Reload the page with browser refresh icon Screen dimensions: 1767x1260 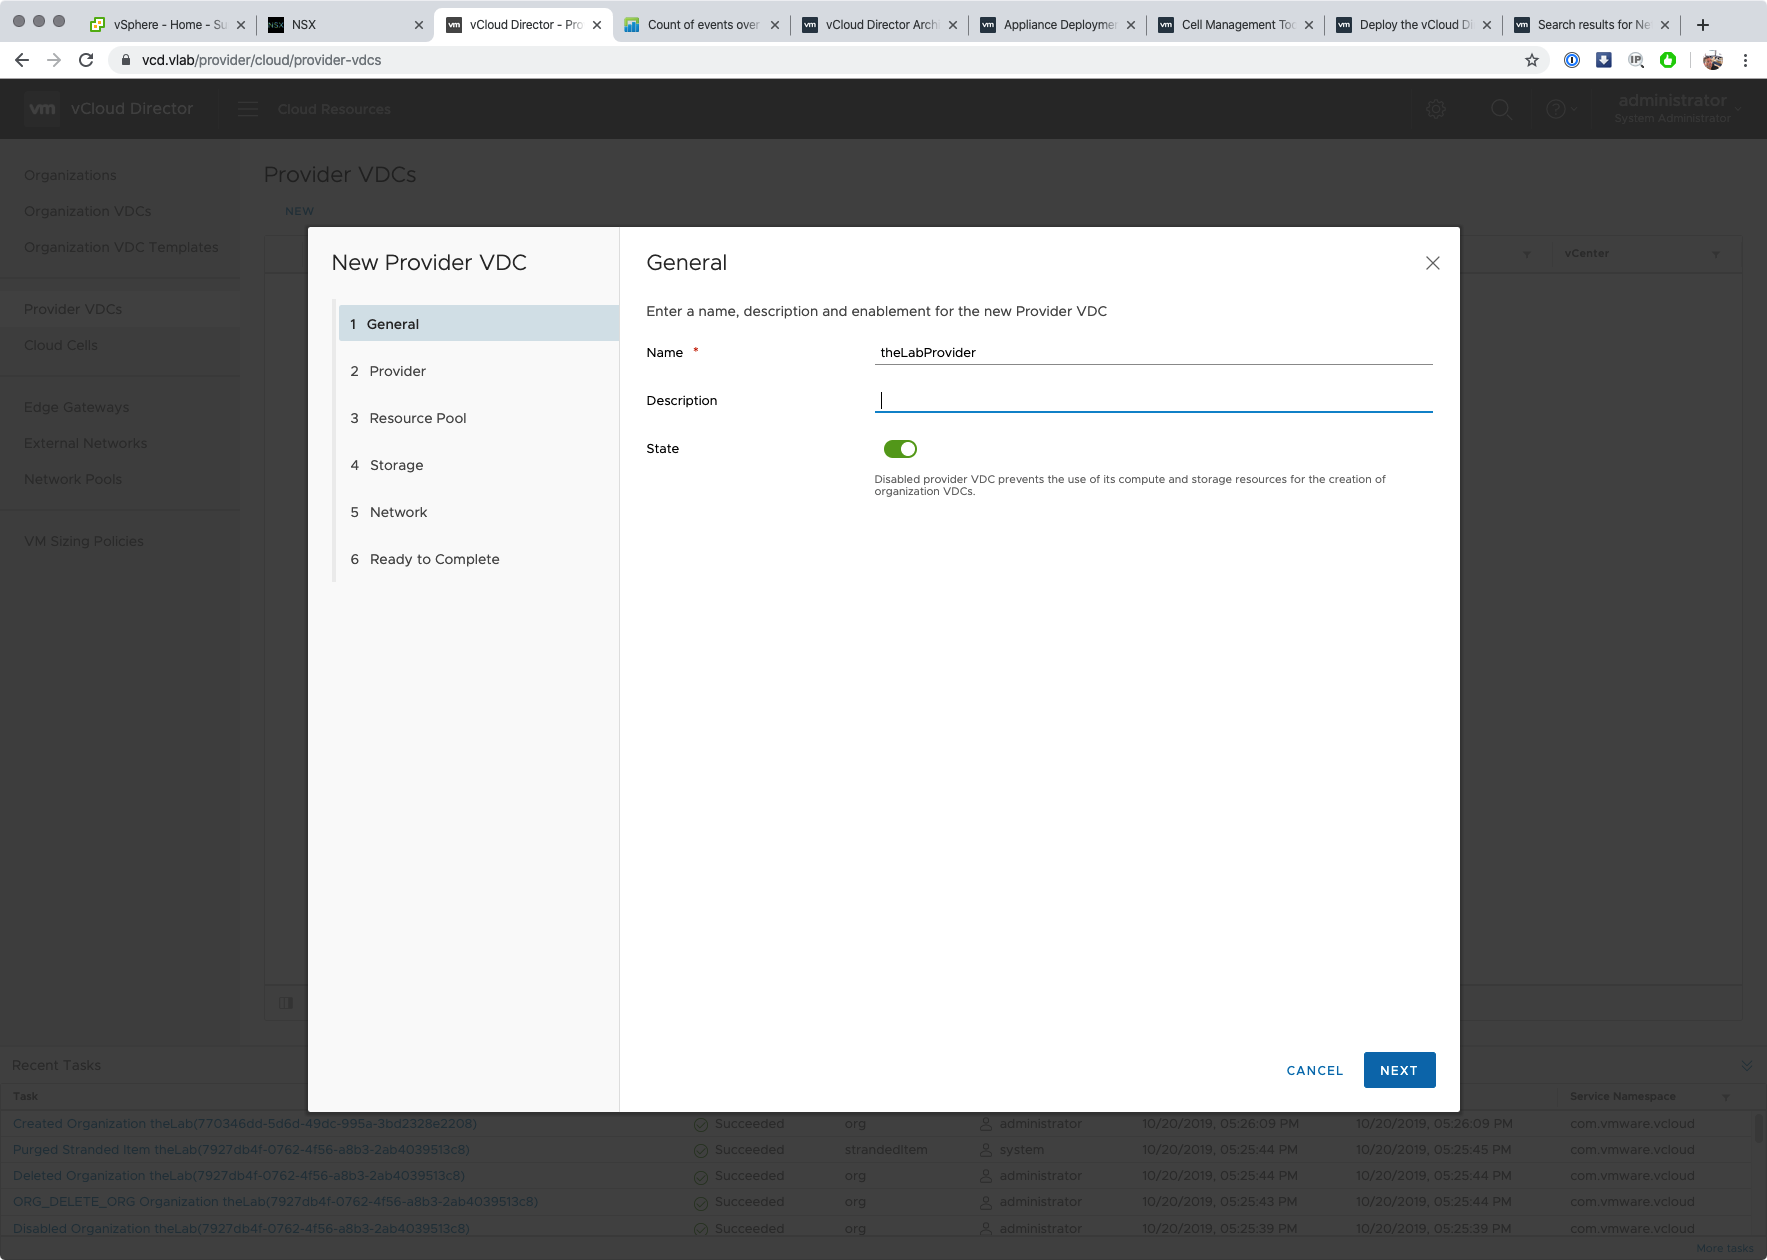[x=86, y=60]
